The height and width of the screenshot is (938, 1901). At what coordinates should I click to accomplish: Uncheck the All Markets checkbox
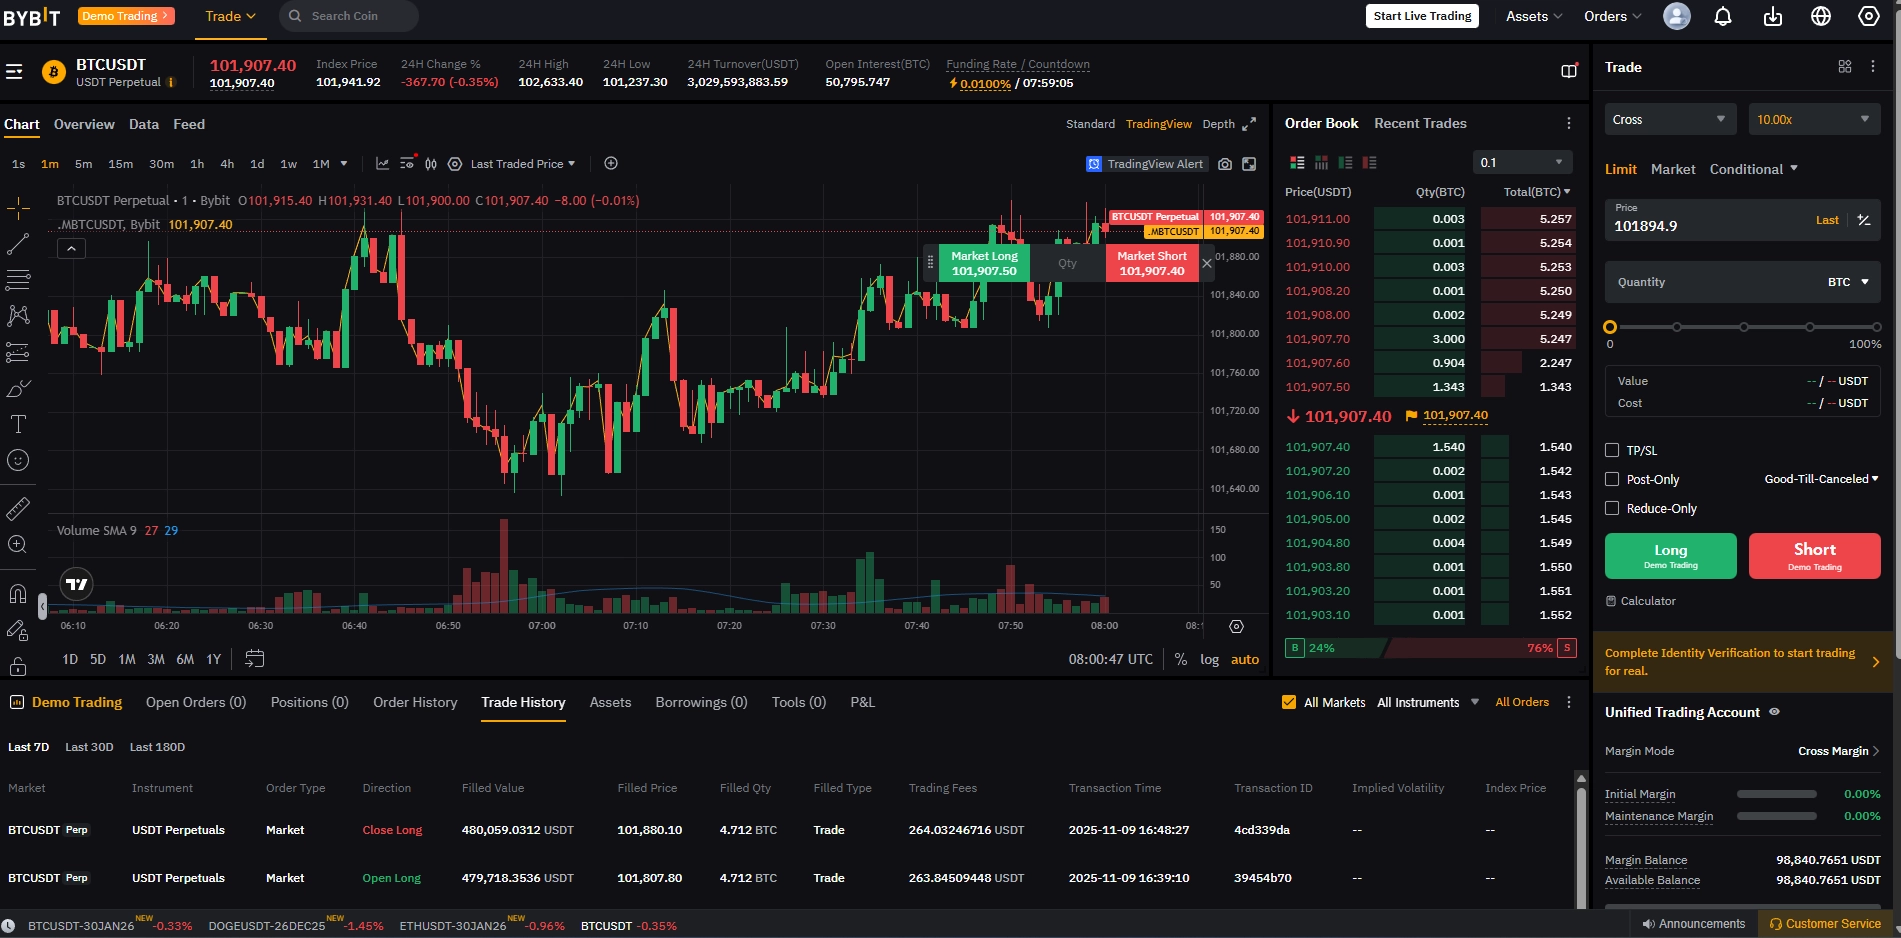1289,702
